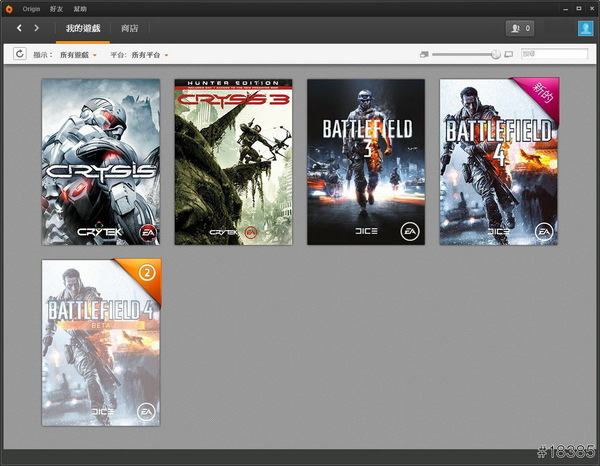
Task: Click the large thumbnail size icon
Action: pyautogui.click(x=509, y=54)
